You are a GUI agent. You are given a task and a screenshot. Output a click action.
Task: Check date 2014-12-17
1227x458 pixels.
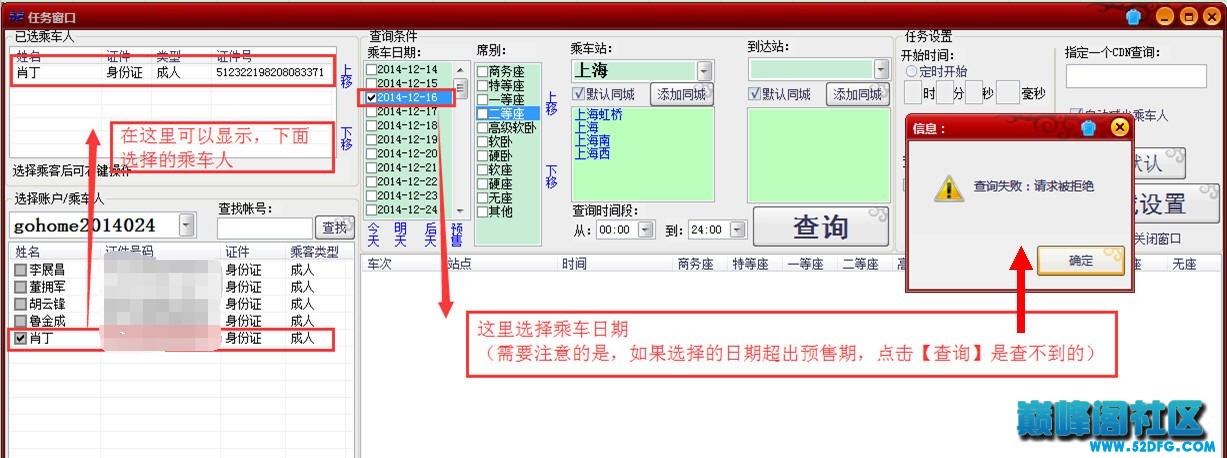coord(372,112)
